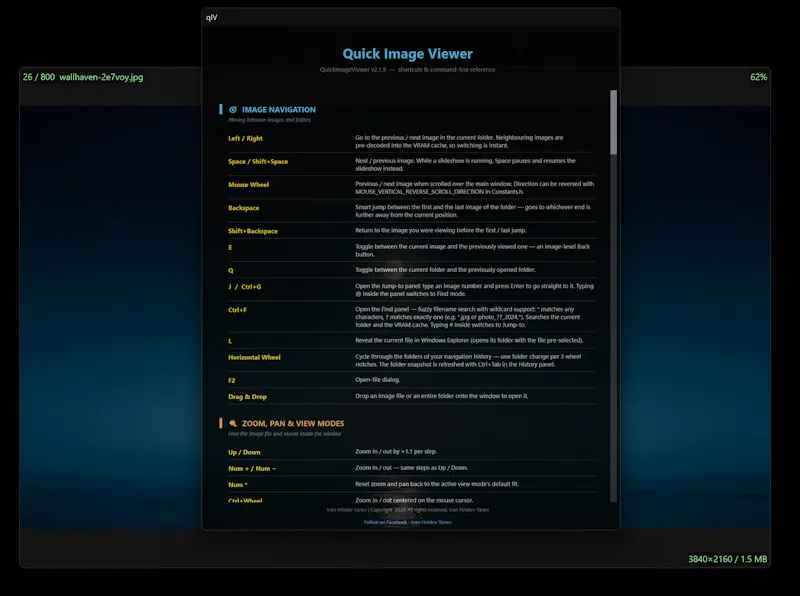800x596 pixels.
Task: Click the QuickImageViewer v2.1.9 subtitle line
Action: coord(407,69)
